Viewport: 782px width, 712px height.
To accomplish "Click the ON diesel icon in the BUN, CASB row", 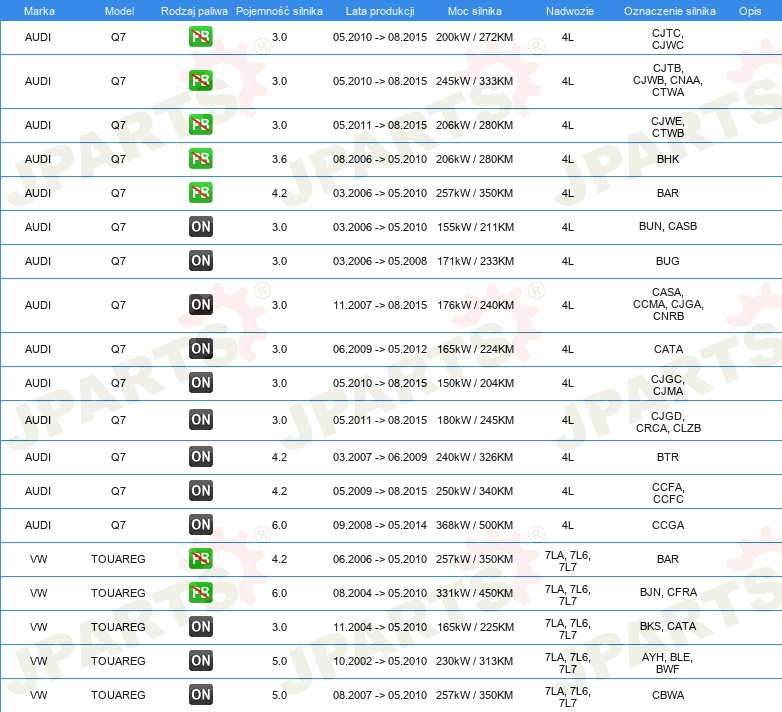I will point(200,226).
